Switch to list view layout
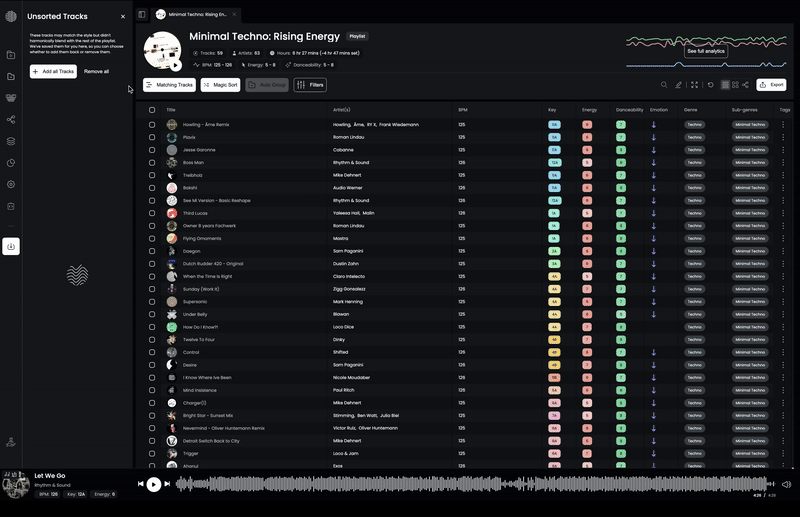Image resolution: width=800 pixels, height=517 pixels. [725, 85]
